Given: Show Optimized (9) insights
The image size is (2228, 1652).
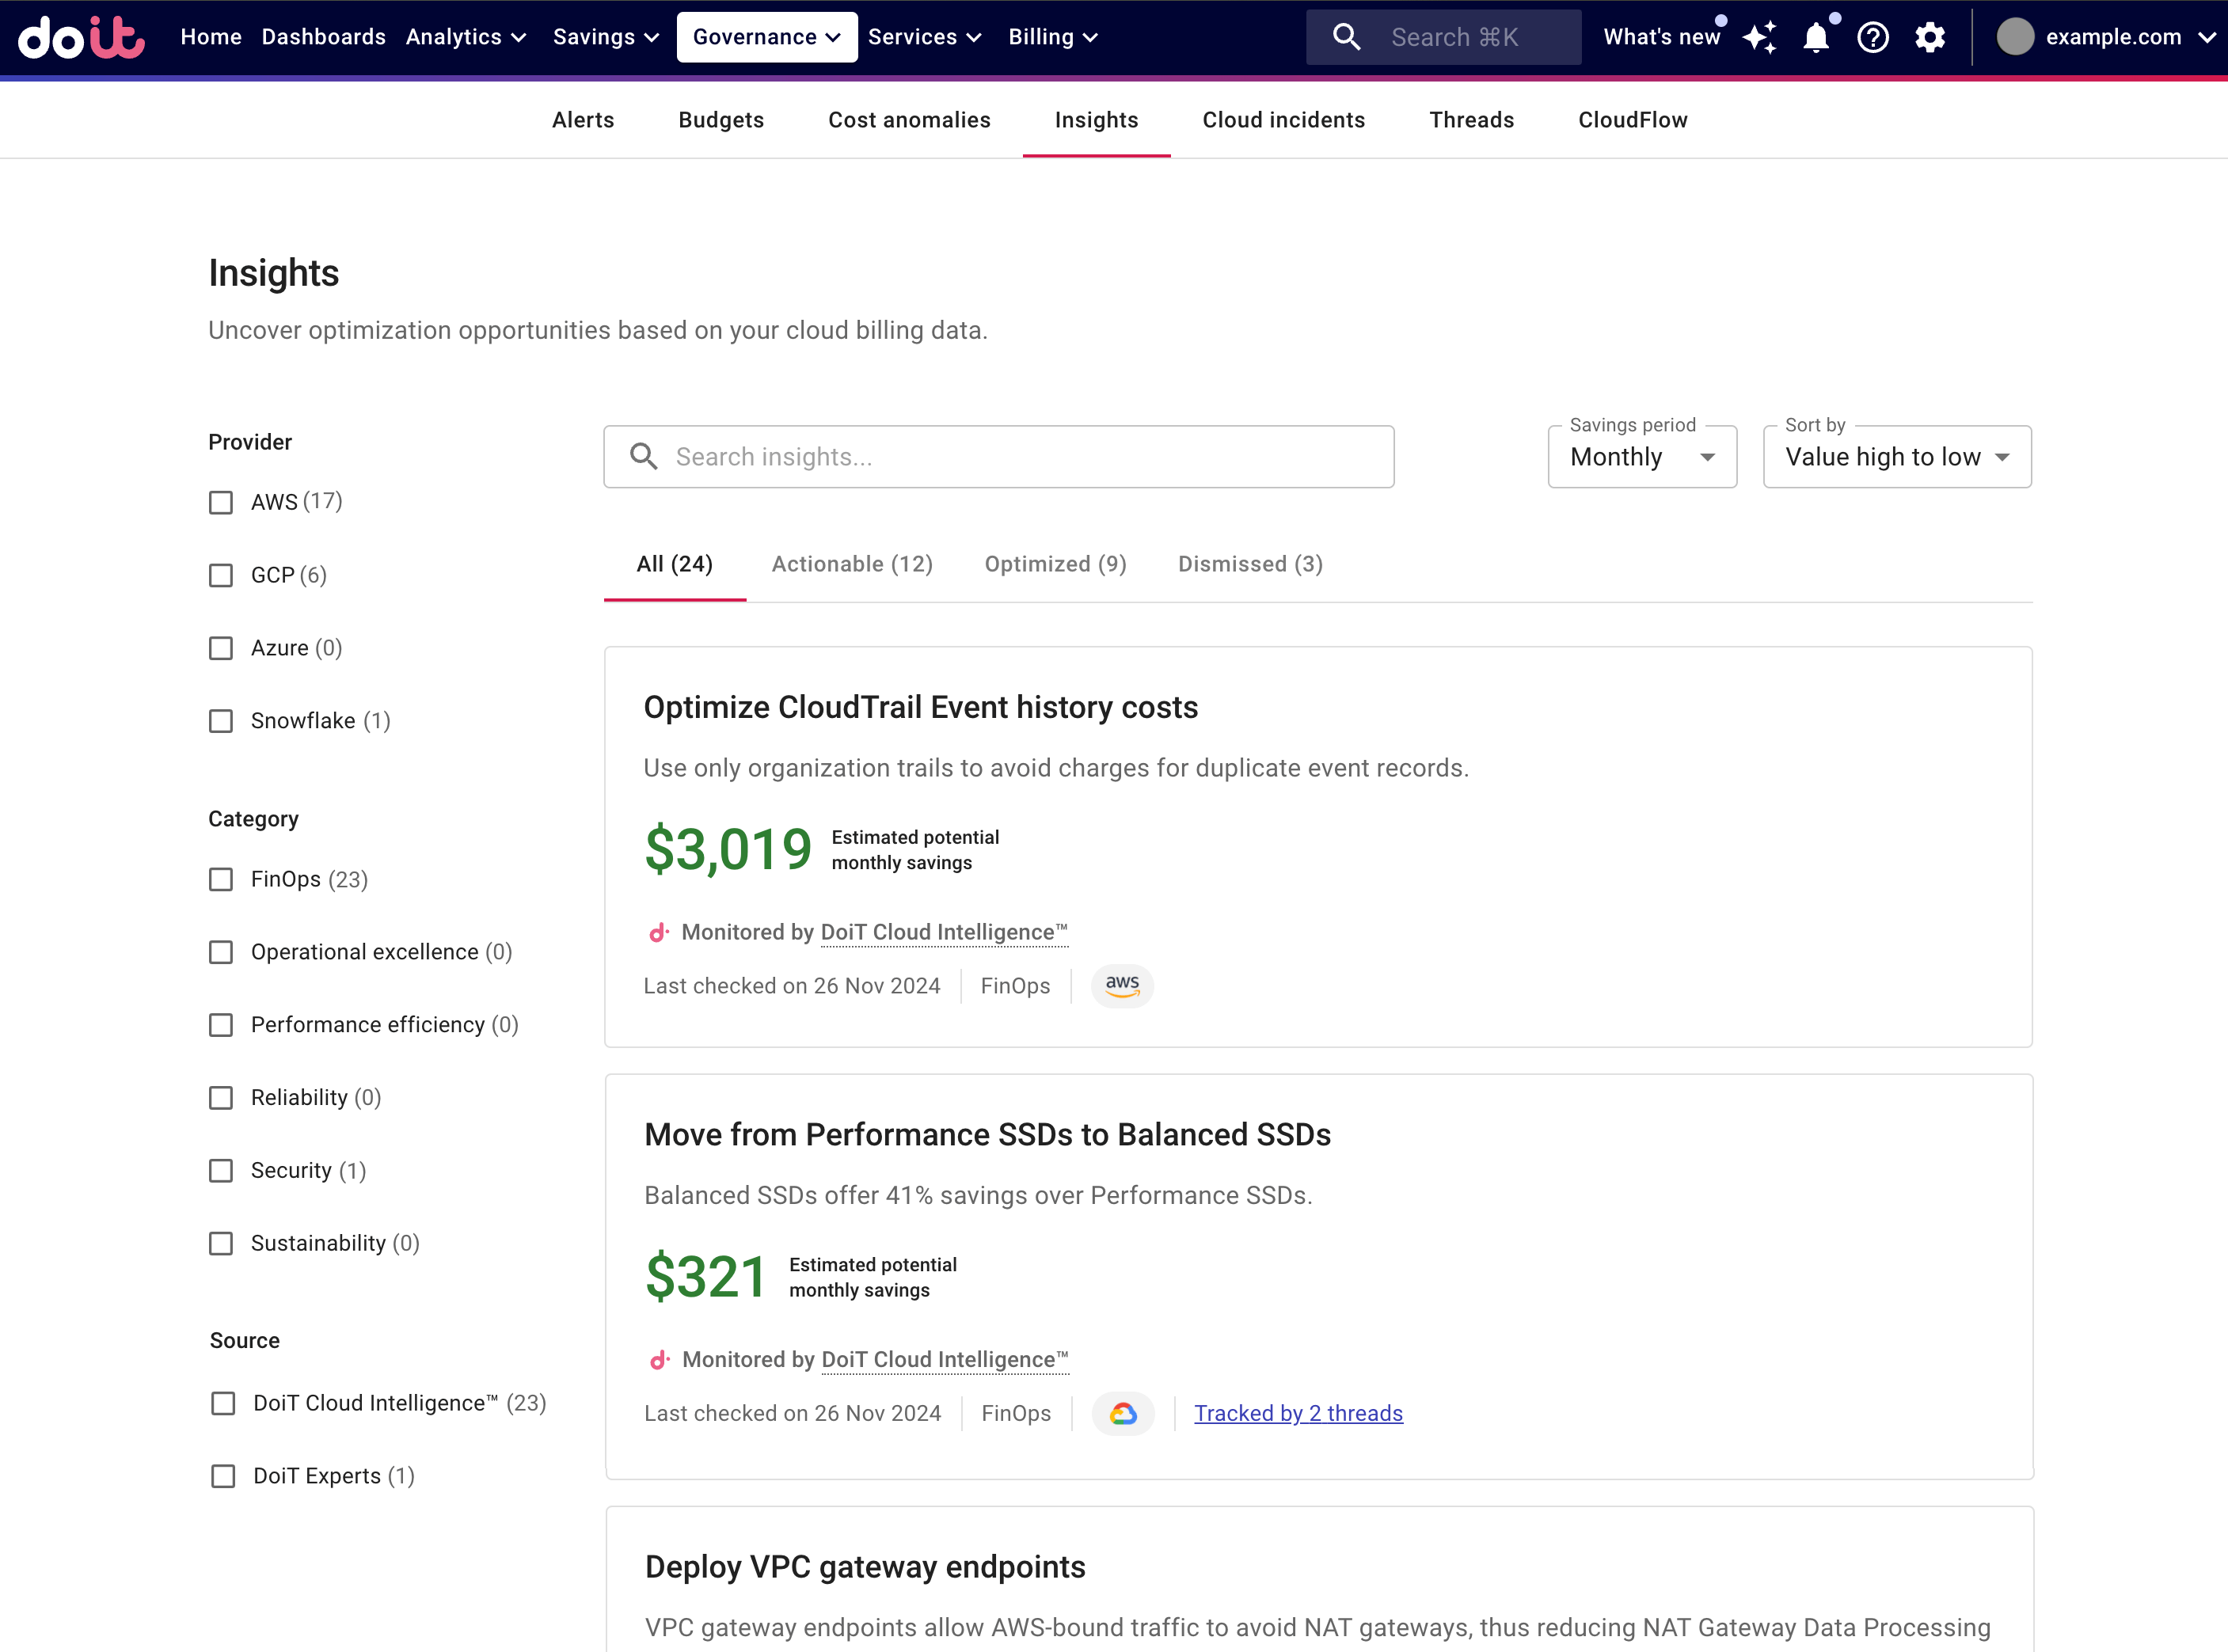Looking at the screenshot, I should [x=1055, y=564].
